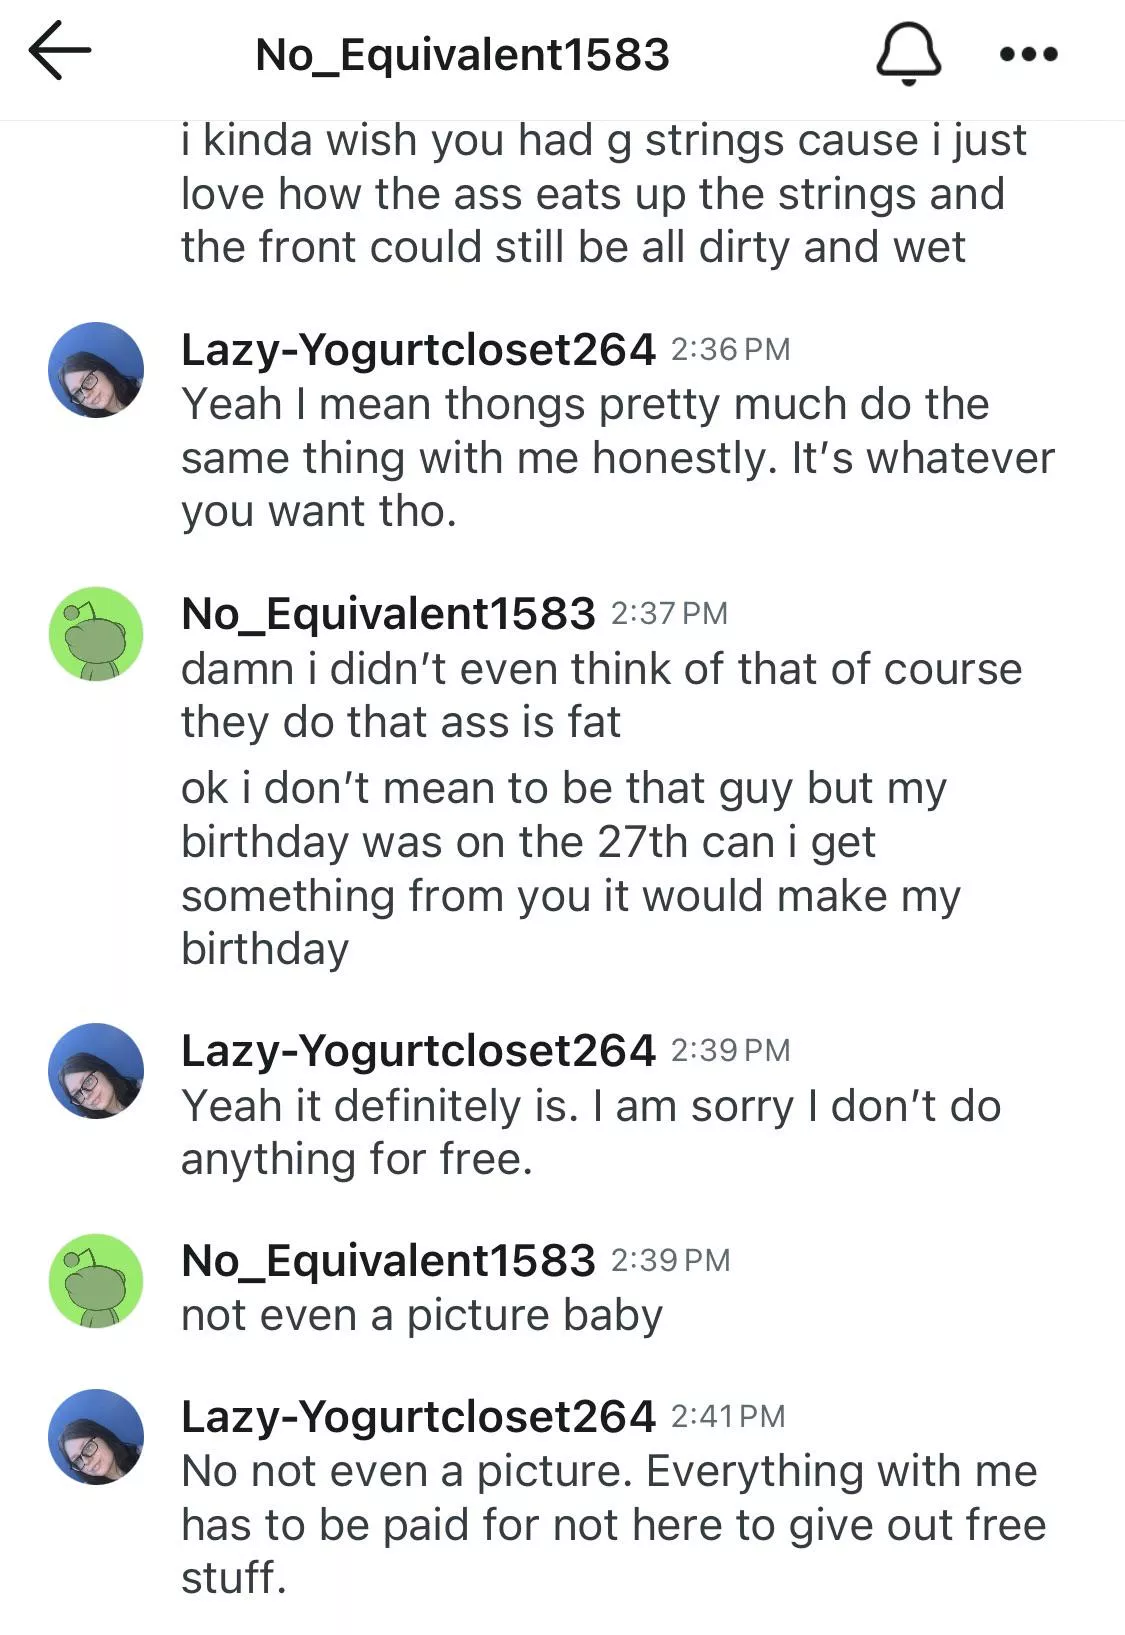Open Lazy-Yogurtcloset264 username on 2:39 PM message

(x=418, y=1050)
